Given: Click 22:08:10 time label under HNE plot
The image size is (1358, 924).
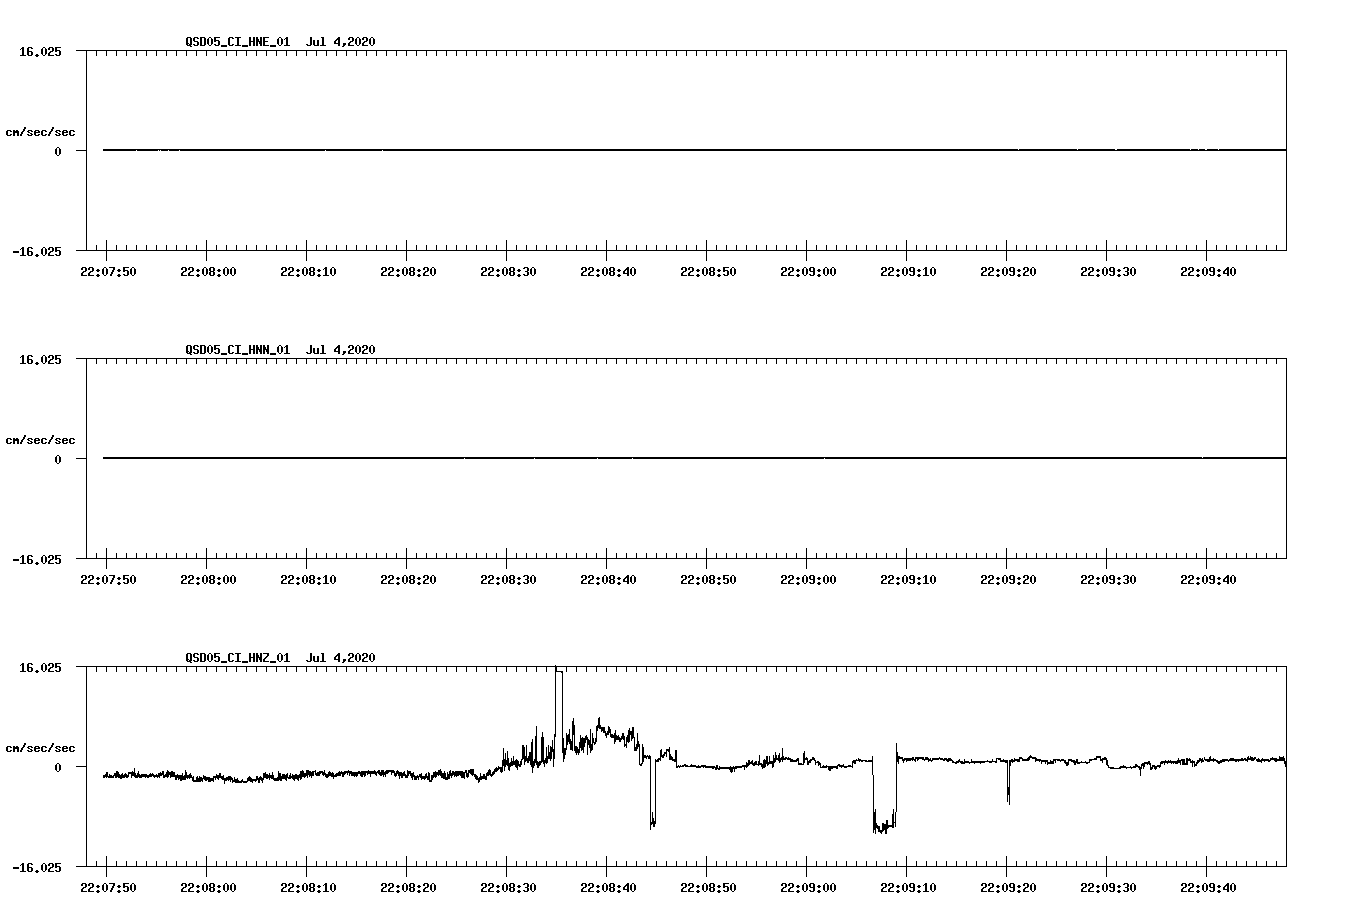Looking at the screenshot, I should click(308, 271).
